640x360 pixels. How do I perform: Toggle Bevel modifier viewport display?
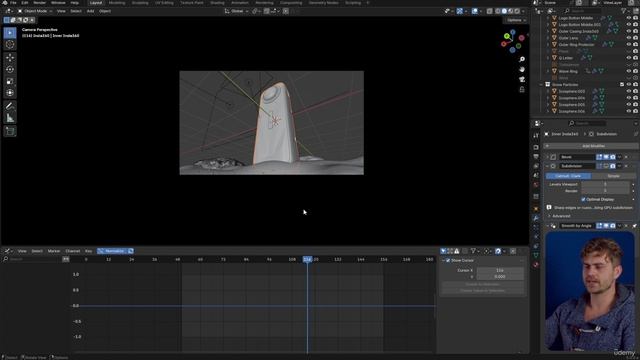[606, 157]
